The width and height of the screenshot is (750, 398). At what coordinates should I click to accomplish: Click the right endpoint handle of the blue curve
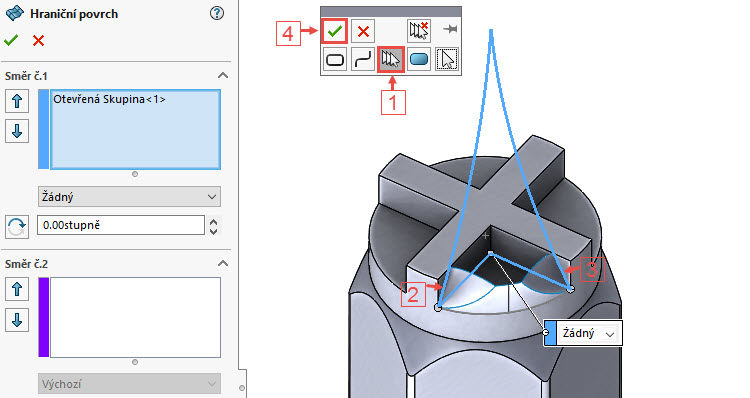(570, 289)
